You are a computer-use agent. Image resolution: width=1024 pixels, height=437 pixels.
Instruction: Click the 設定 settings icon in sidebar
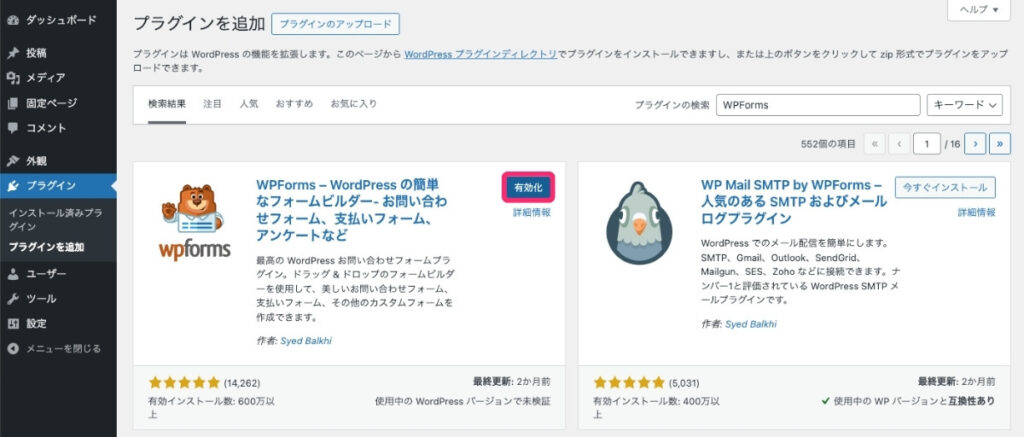[13, 323]
